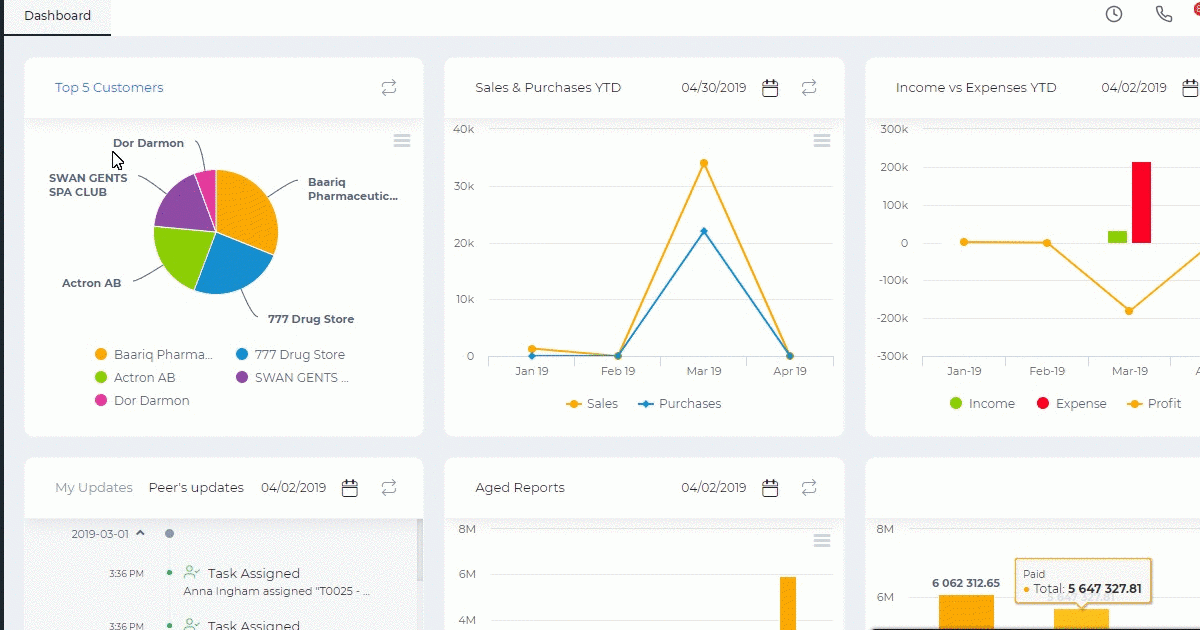
Task: Select the purple SWAN GENTS pie slice
Action: pos(183,203)
